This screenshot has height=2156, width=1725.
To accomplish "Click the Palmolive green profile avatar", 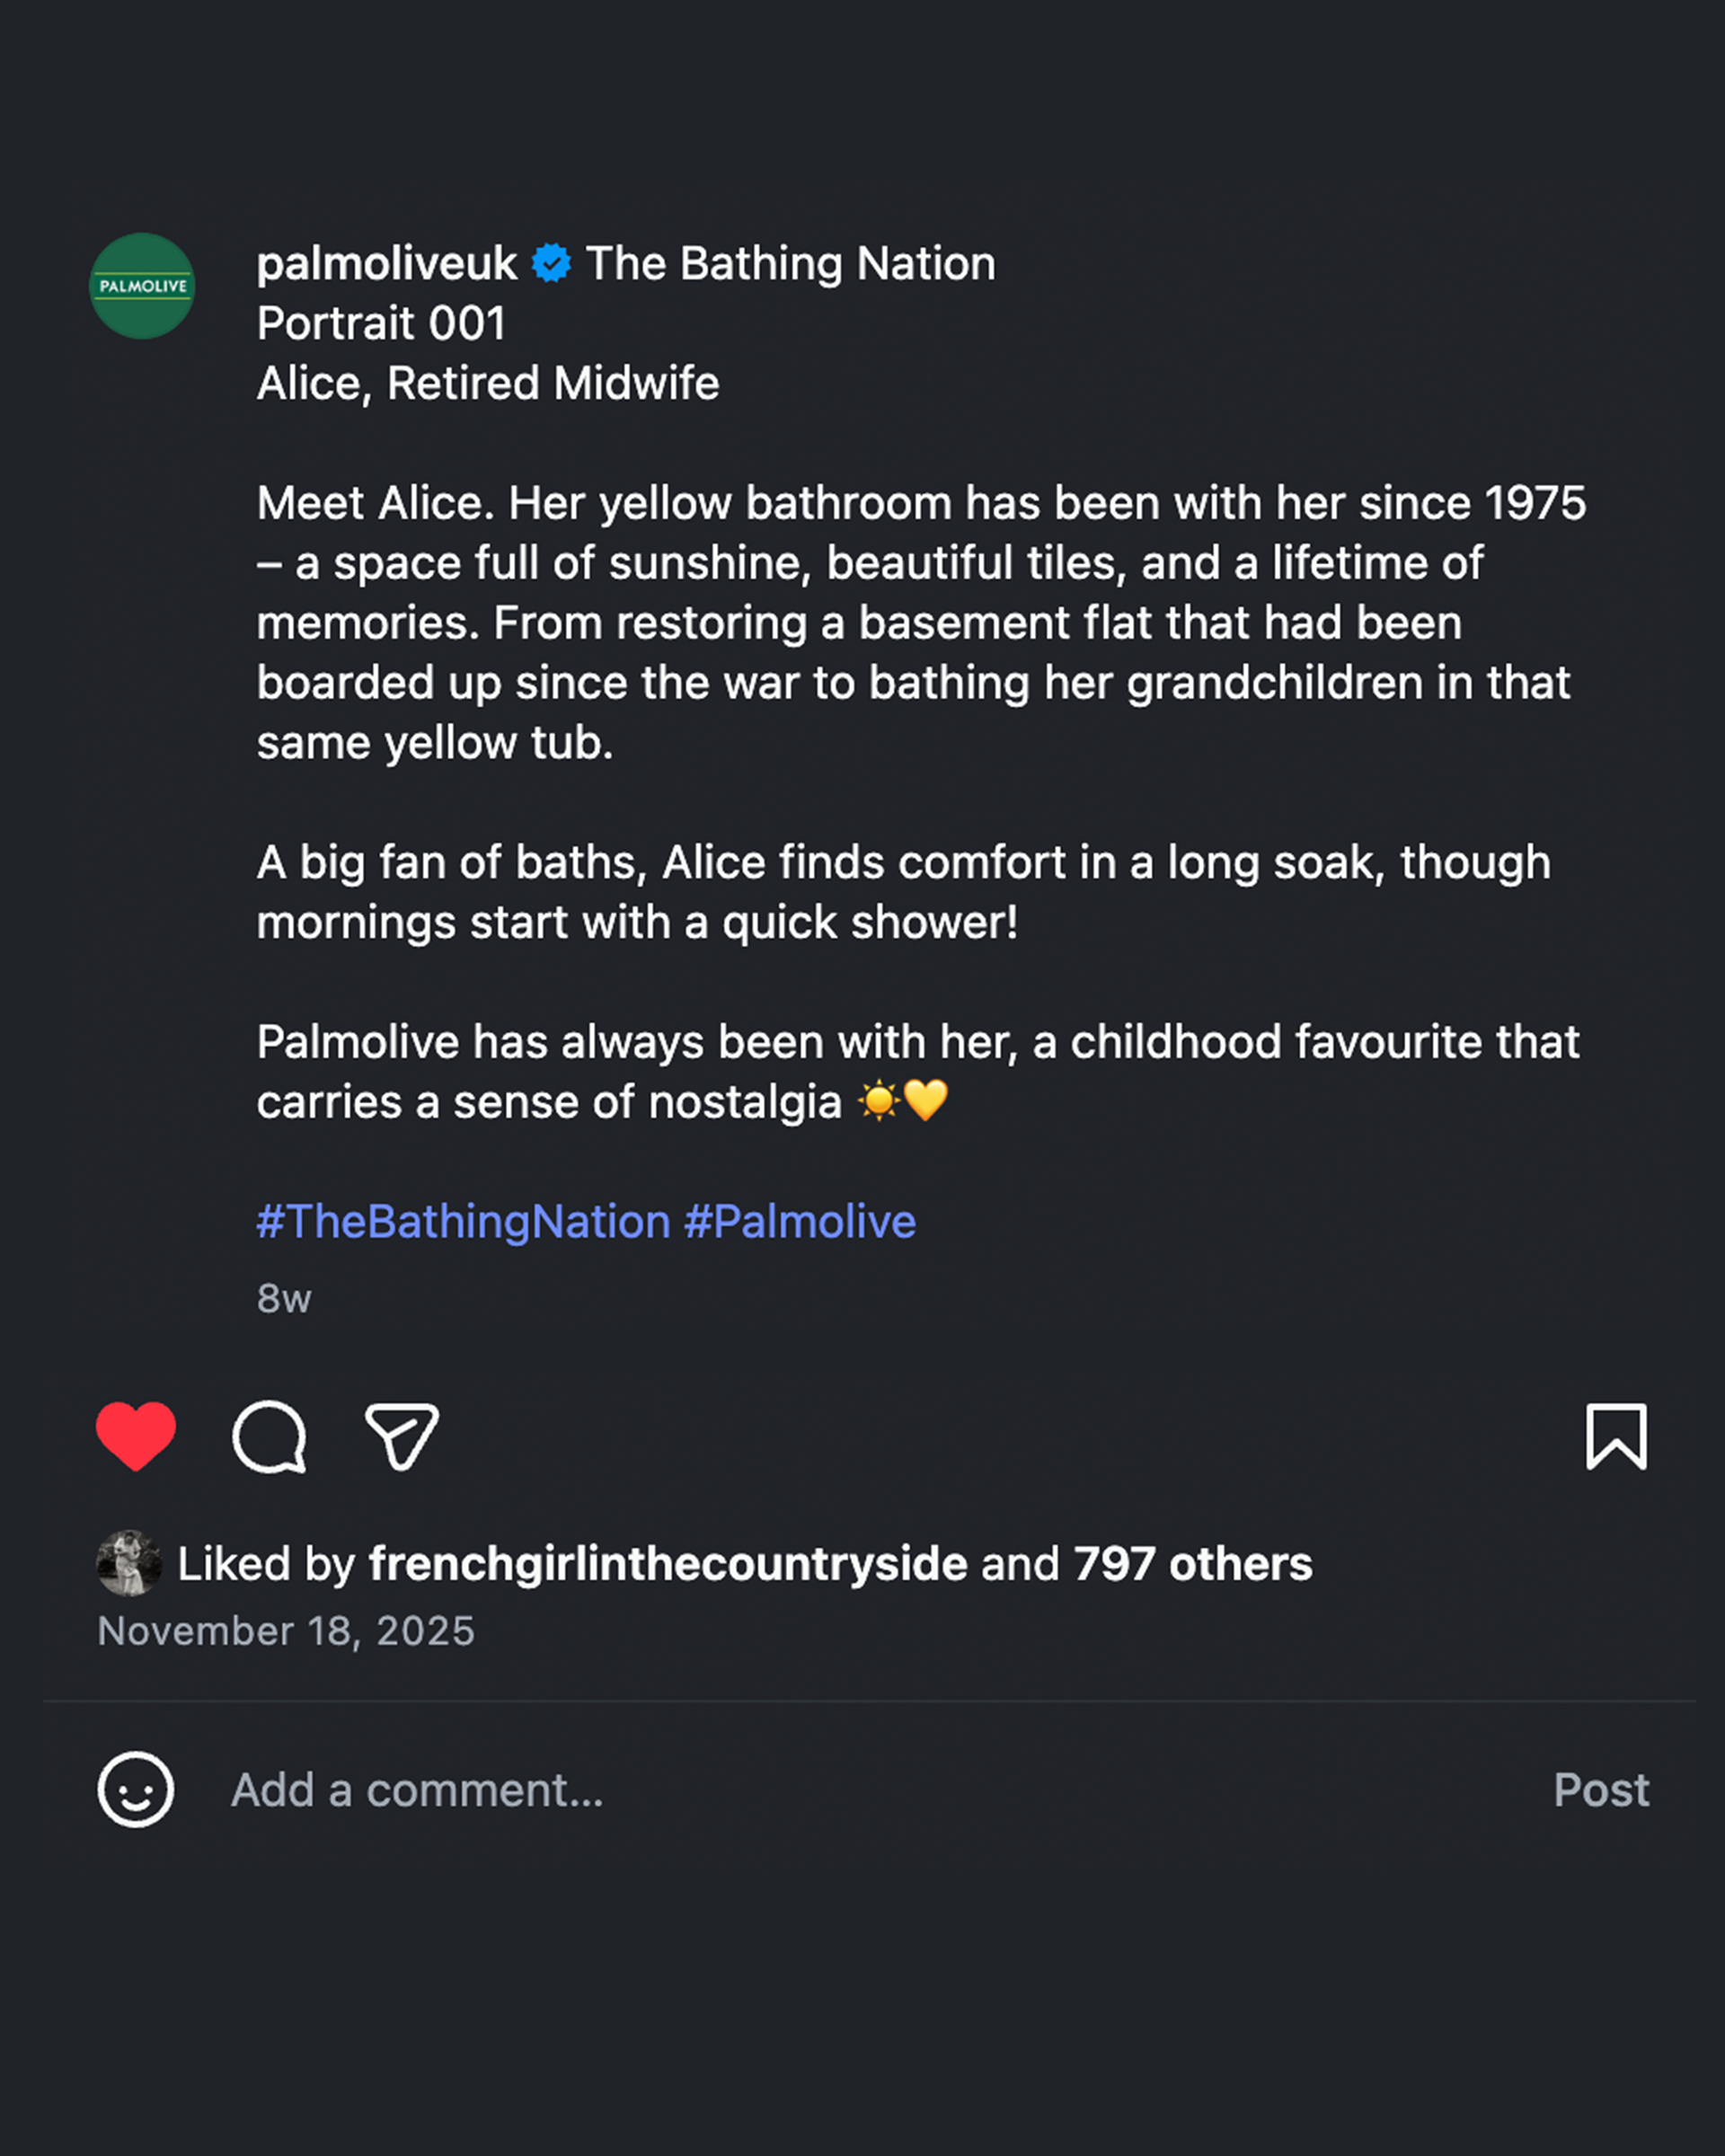I will [142, 286].
